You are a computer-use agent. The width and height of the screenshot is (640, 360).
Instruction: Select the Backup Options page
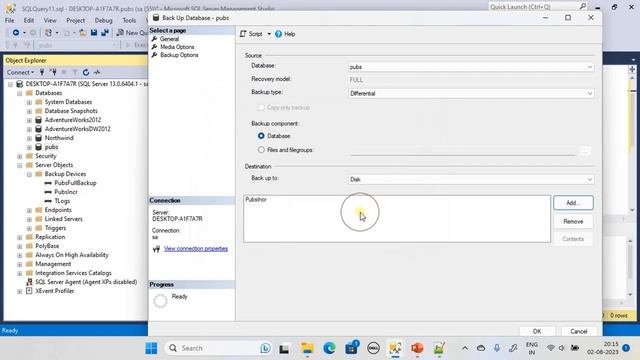(179, 55)
